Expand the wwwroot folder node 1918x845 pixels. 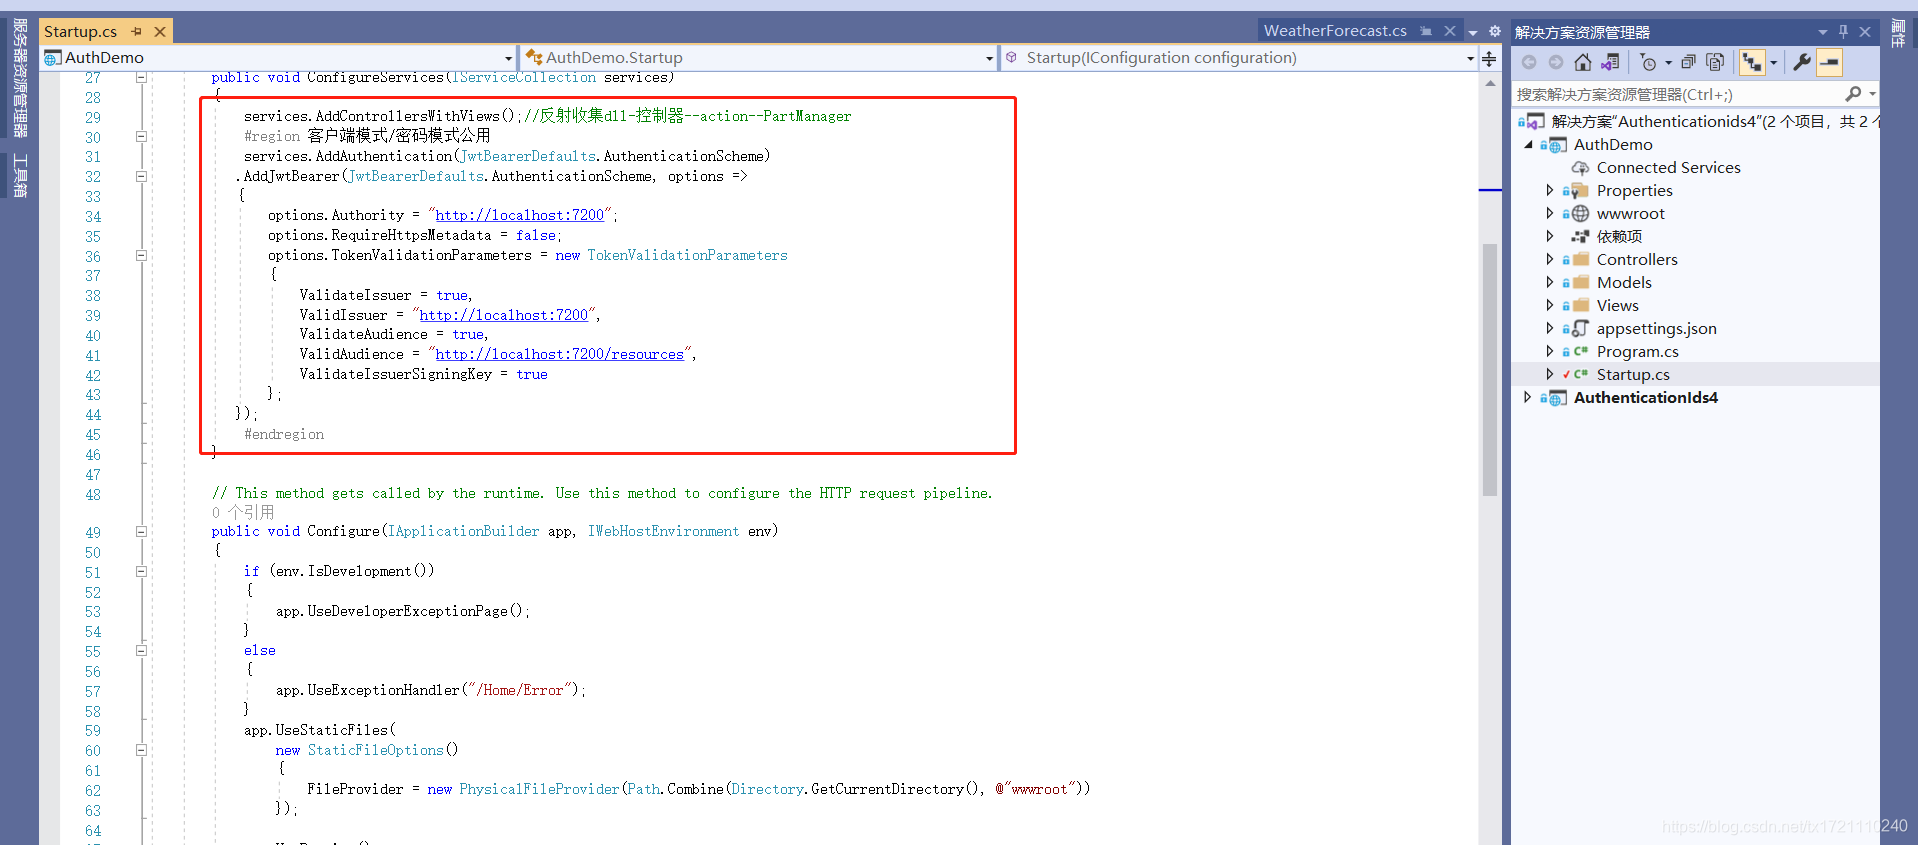[x=1550, y=213]
